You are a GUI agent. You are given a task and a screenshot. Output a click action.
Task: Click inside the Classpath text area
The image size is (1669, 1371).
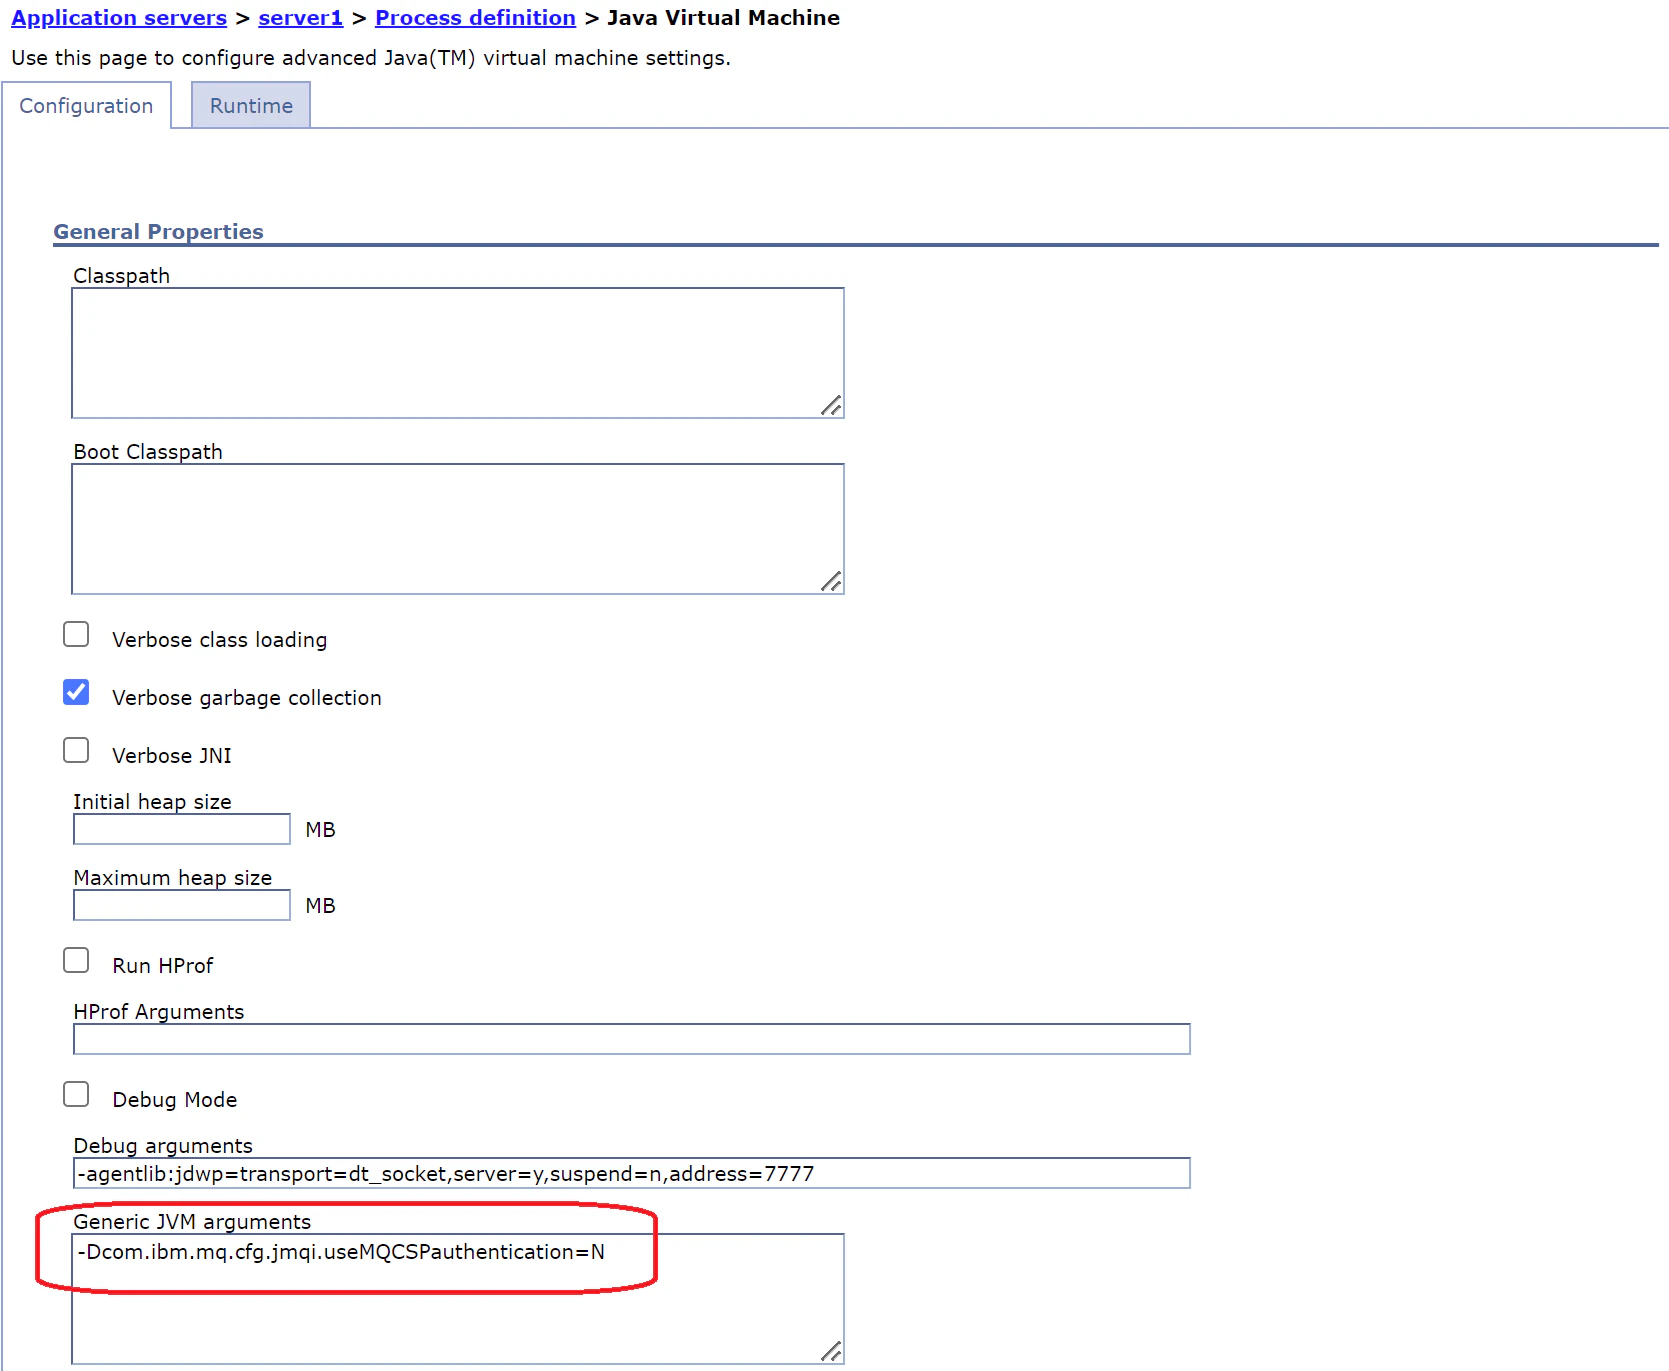click(x=458, y=353)
